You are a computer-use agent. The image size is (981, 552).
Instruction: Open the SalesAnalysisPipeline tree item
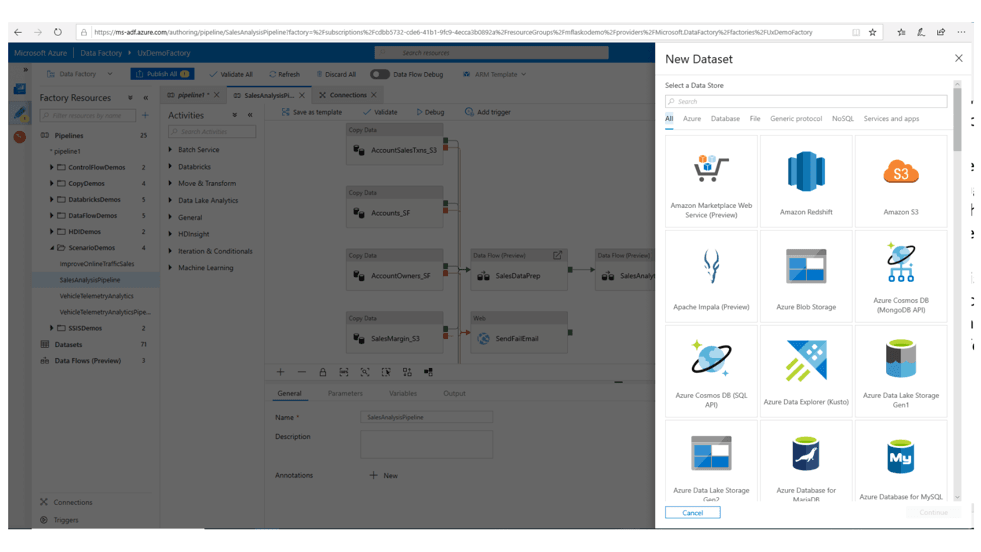point(89,280)
